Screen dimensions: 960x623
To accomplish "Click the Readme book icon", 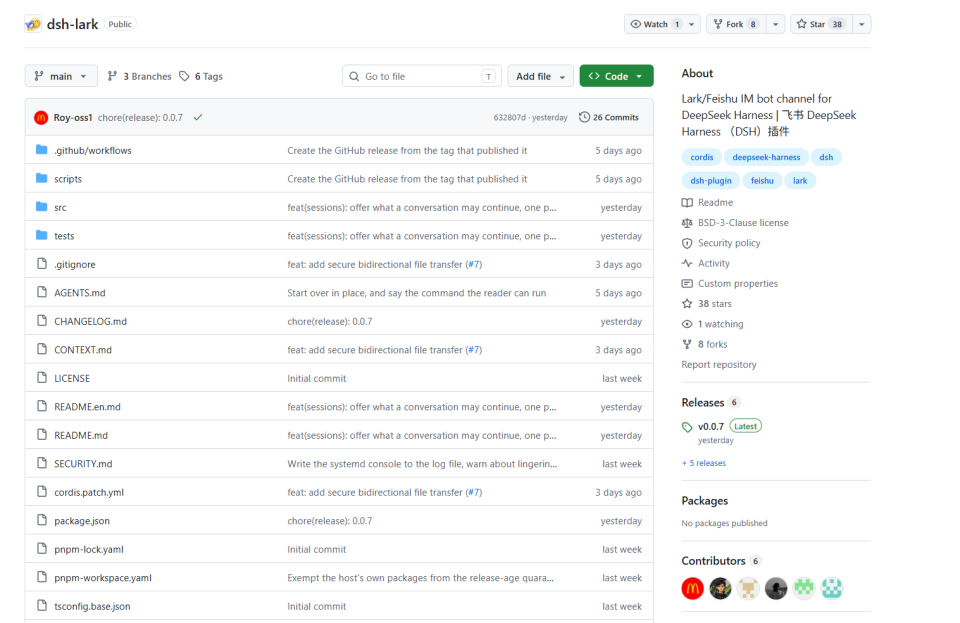I will (x=687, y=203).
